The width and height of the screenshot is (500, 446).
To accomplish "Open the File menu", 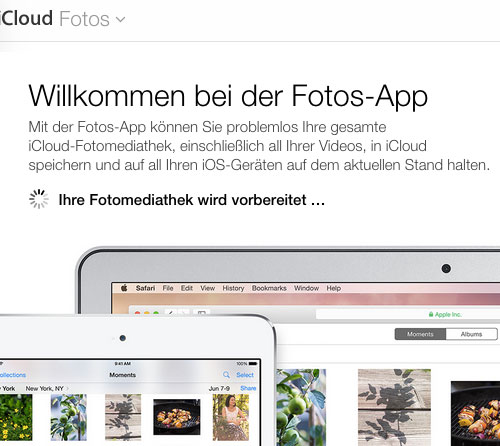I will tap(168, 288).
